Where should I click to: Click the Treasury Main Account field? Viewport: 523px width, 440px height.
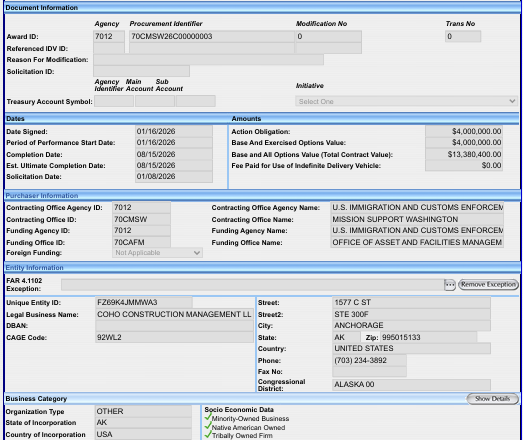[x=155, y=101]
